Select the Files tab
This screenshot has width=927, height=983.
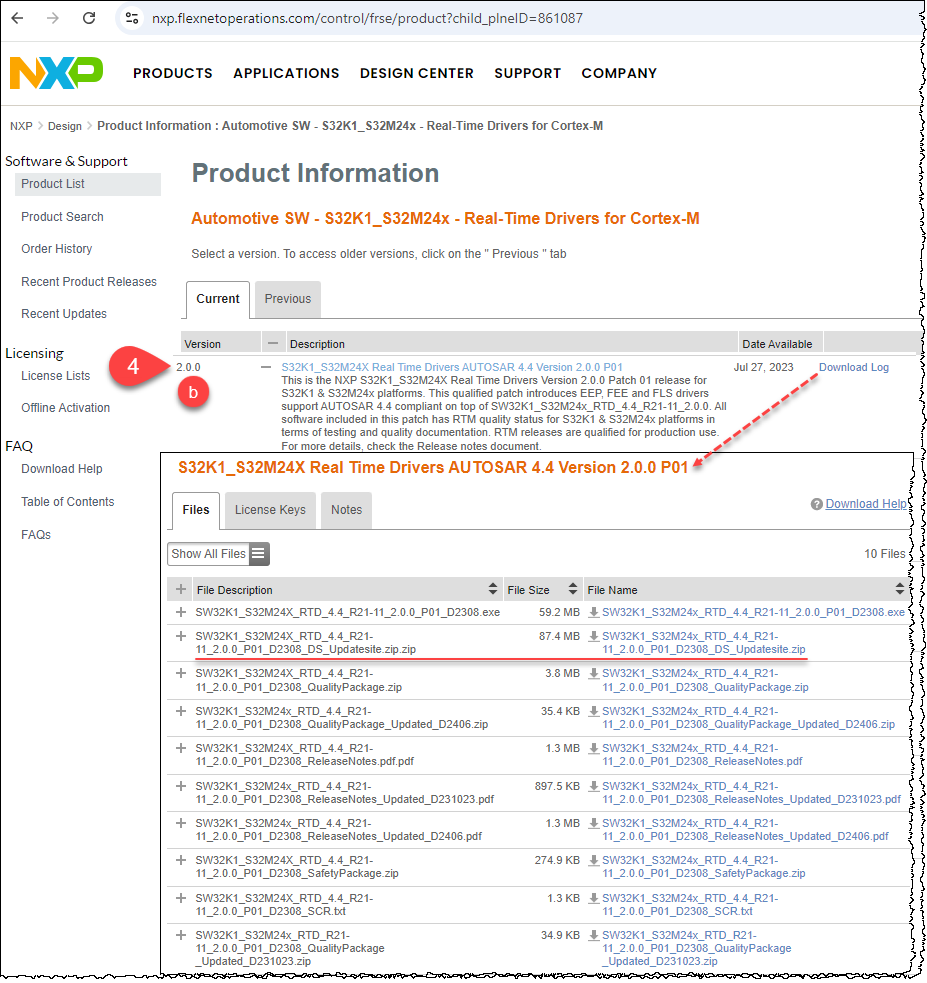(x=196, y=510)
